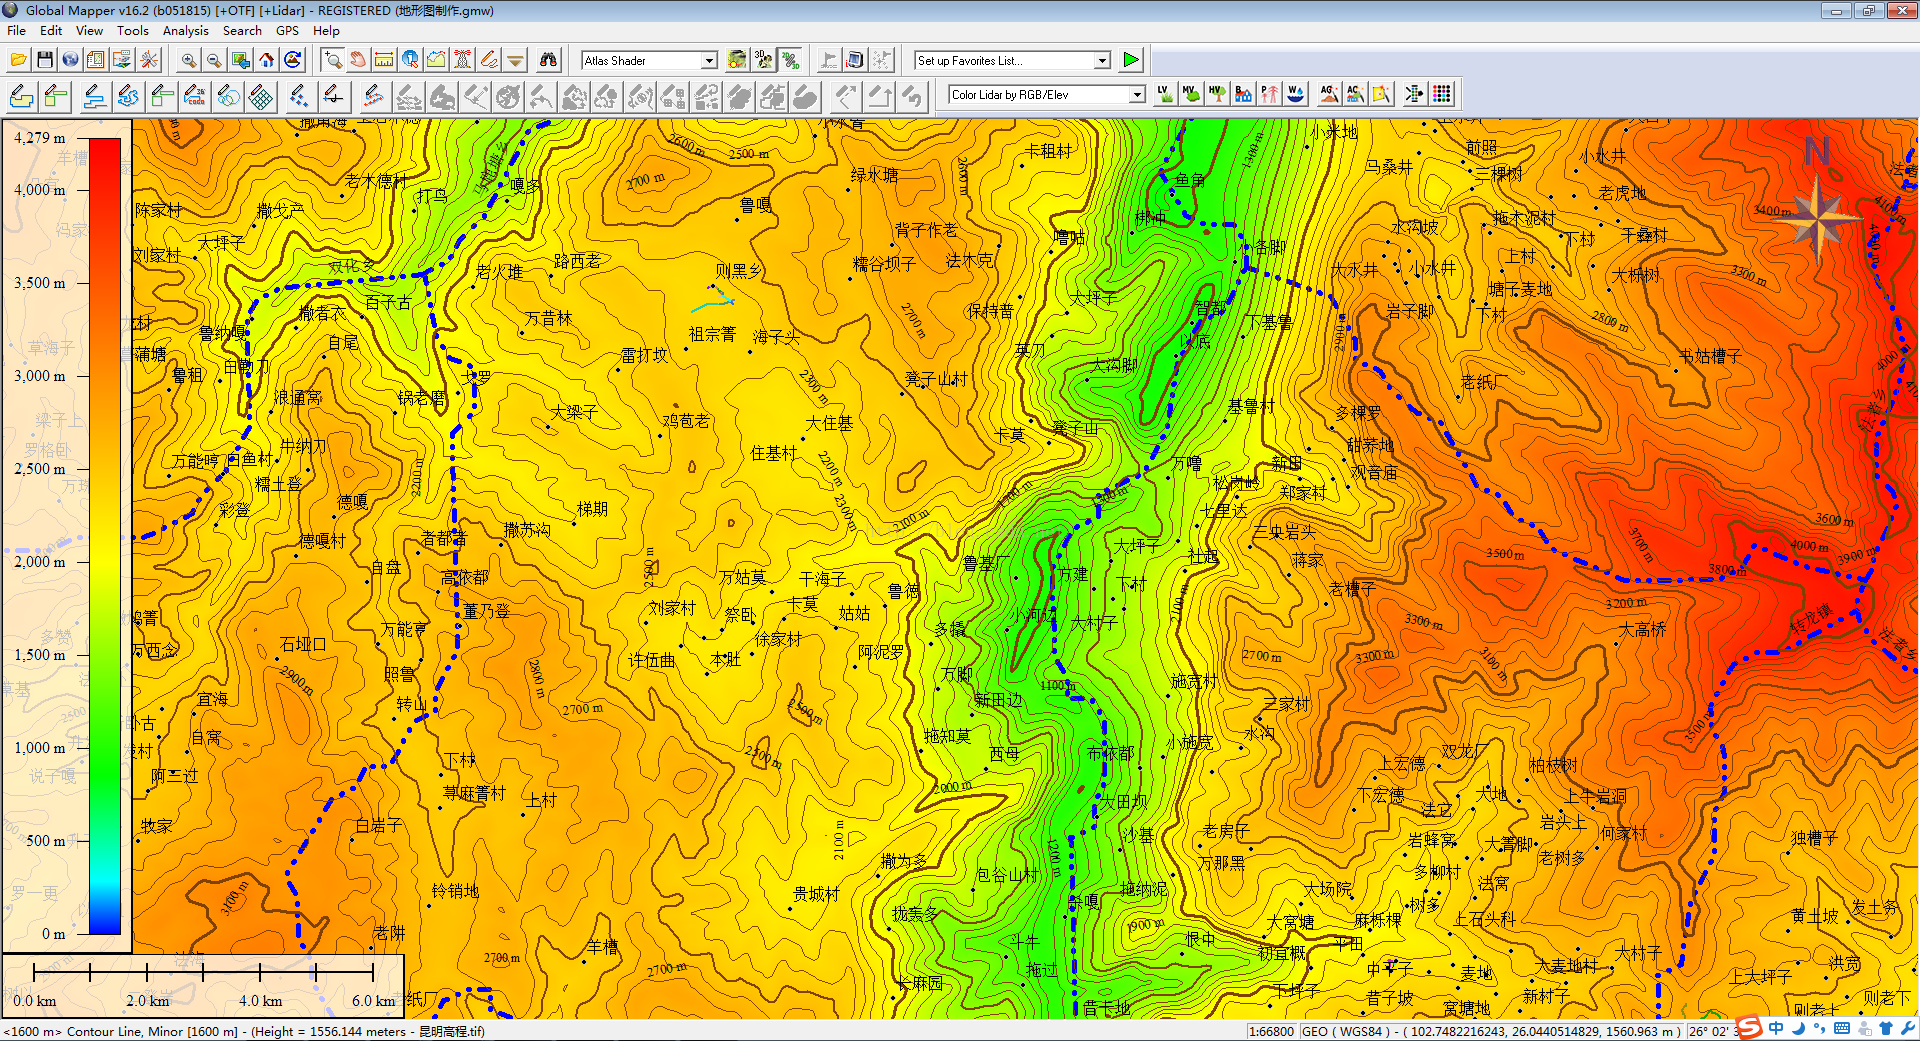Screen dimensions: 1920x1041
Task: Select the create area feature tool
Action: [x=21, y=96]
